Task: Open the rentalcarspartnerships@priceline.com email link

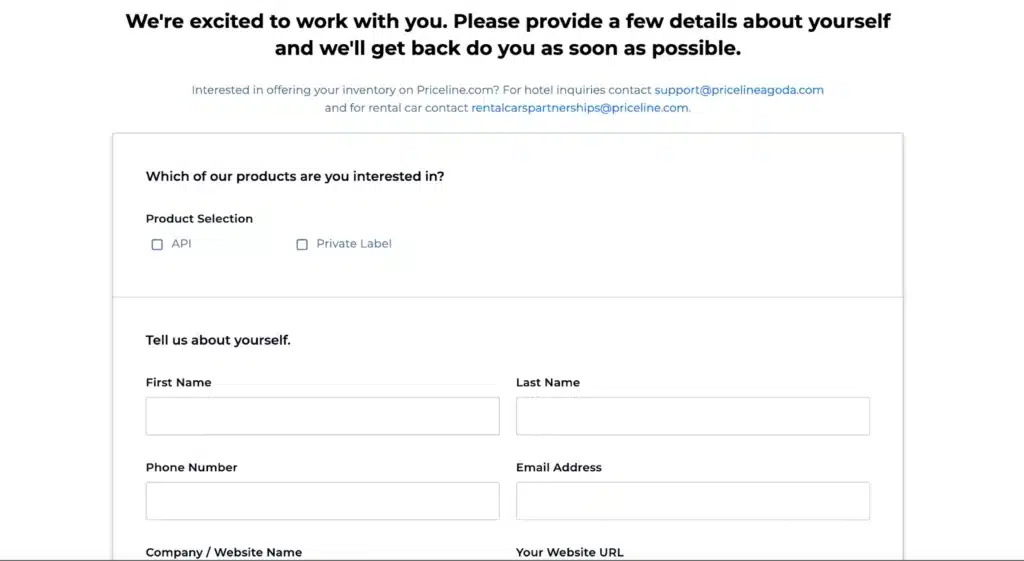Action: (x=580, y=108)
